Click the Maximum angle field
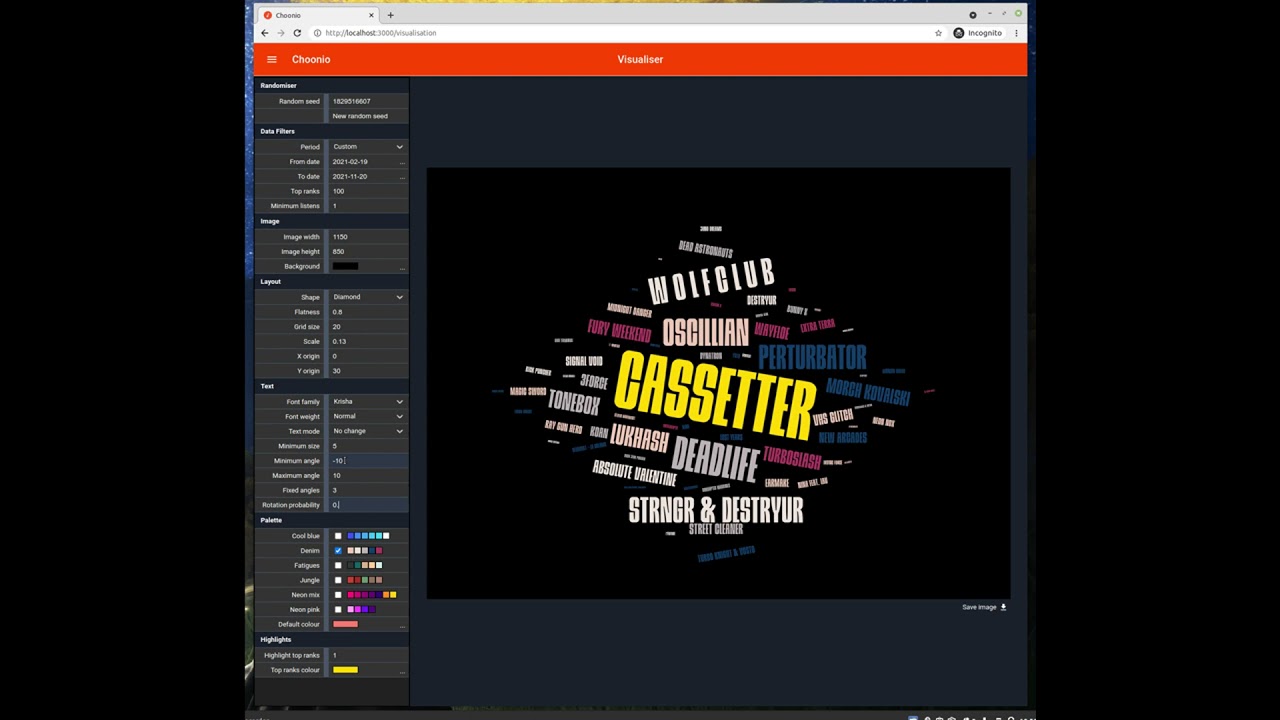 (x=368, y=476)
